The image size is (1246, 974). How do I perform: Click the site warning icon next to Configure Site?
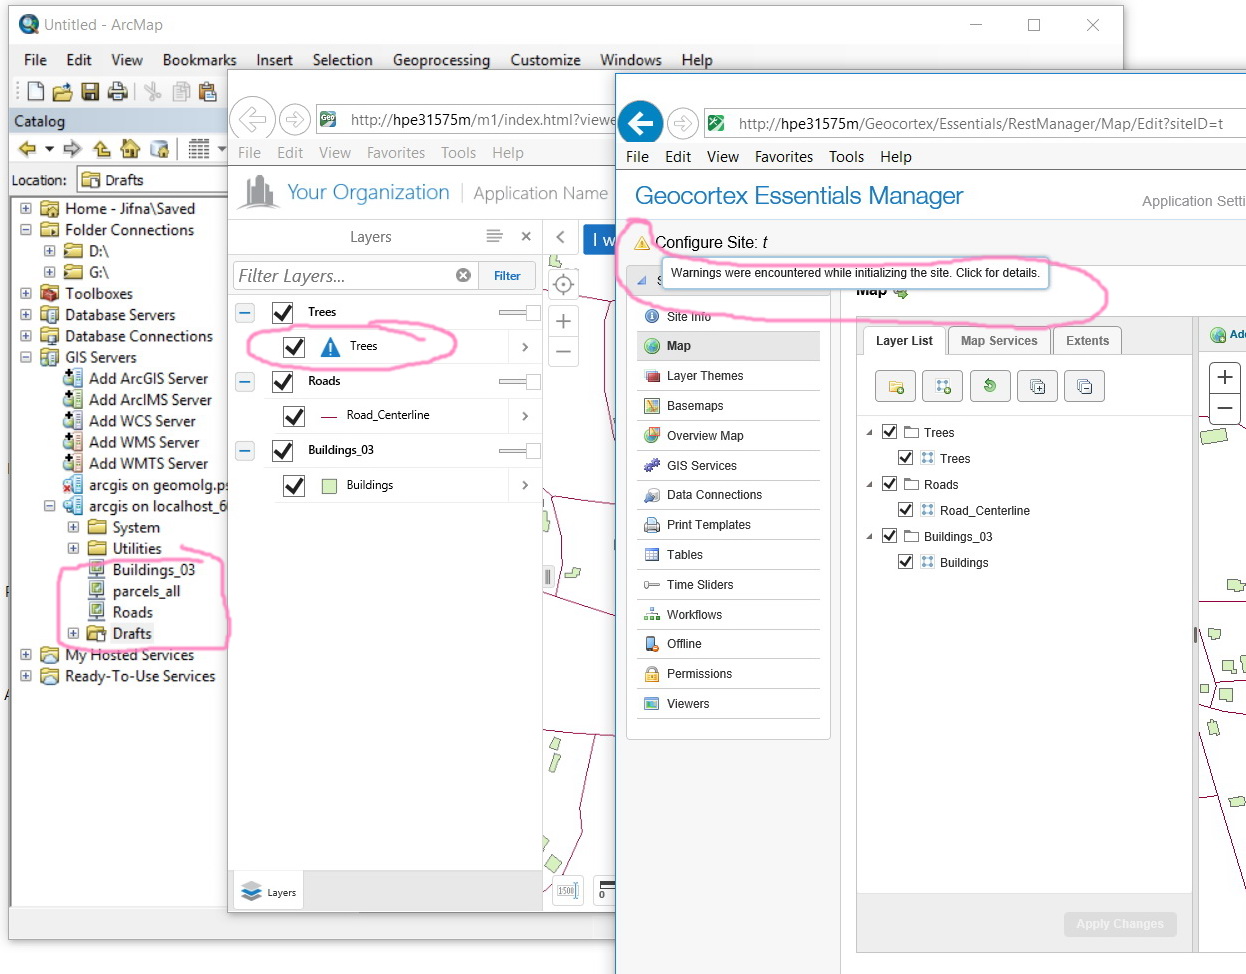pos(642,243)
